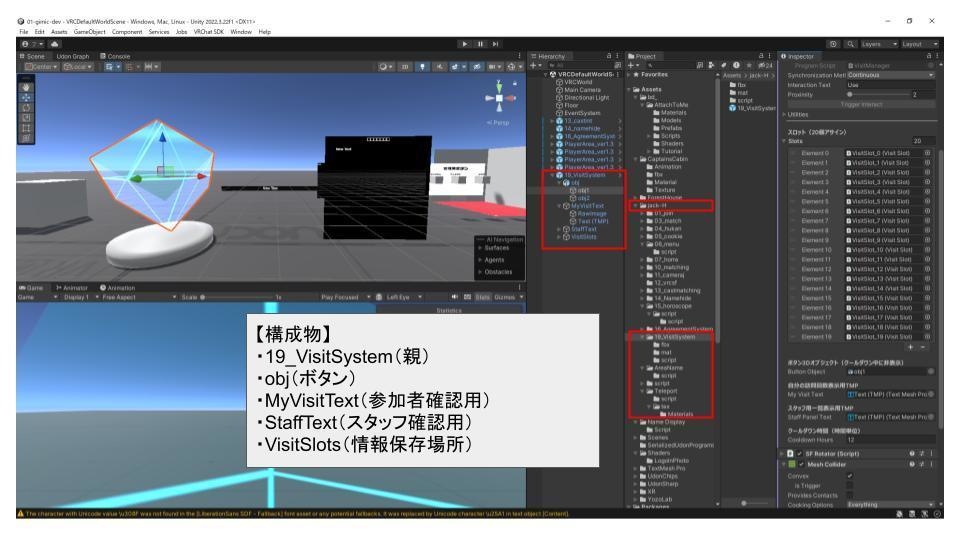Viewport: 960px width, 540px height.
Task: Toggle scene lighting lightbulb button
Action: point(422,67)
